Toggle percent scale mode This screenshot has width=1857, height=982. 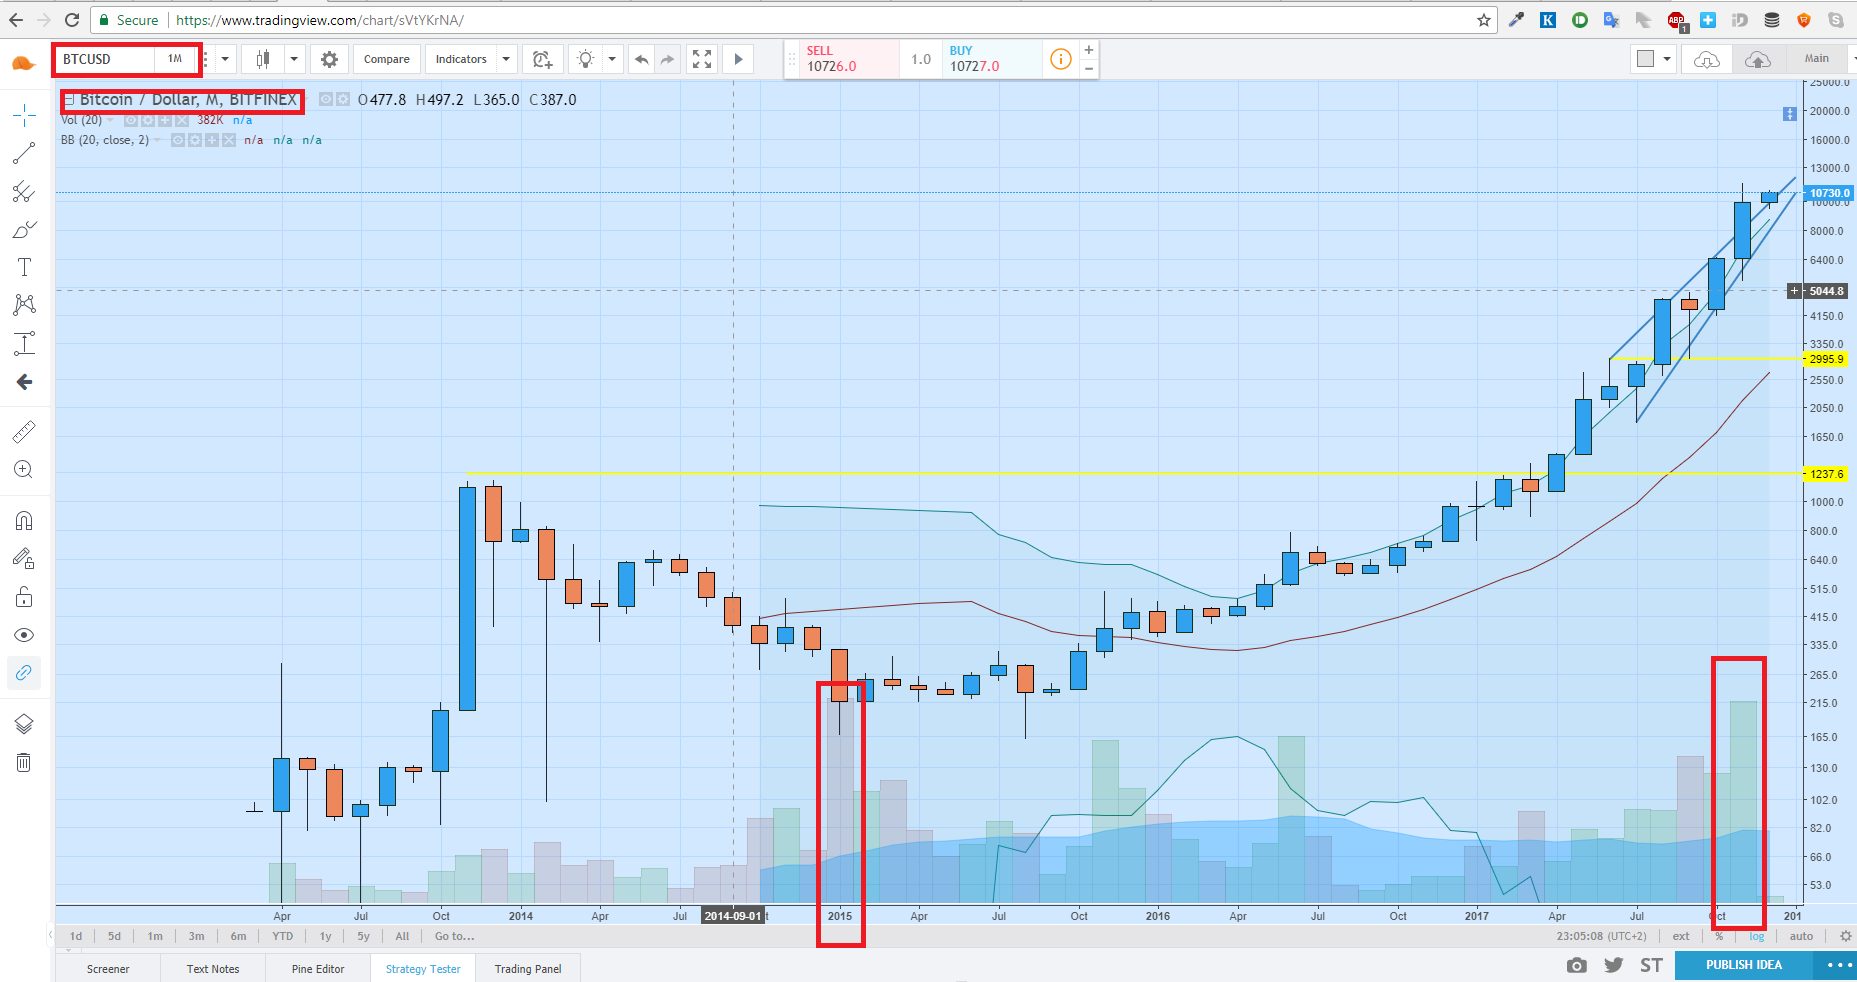tap(1719, 936)
